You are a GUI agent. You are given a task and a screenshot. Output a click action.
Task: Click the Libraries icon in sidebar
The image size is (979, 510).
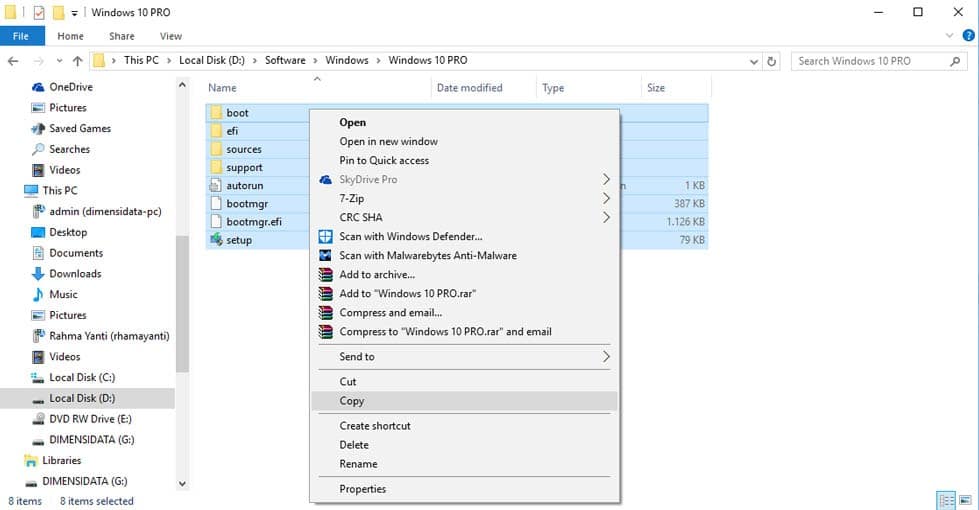pyautogui.click(x=31, y=461)
